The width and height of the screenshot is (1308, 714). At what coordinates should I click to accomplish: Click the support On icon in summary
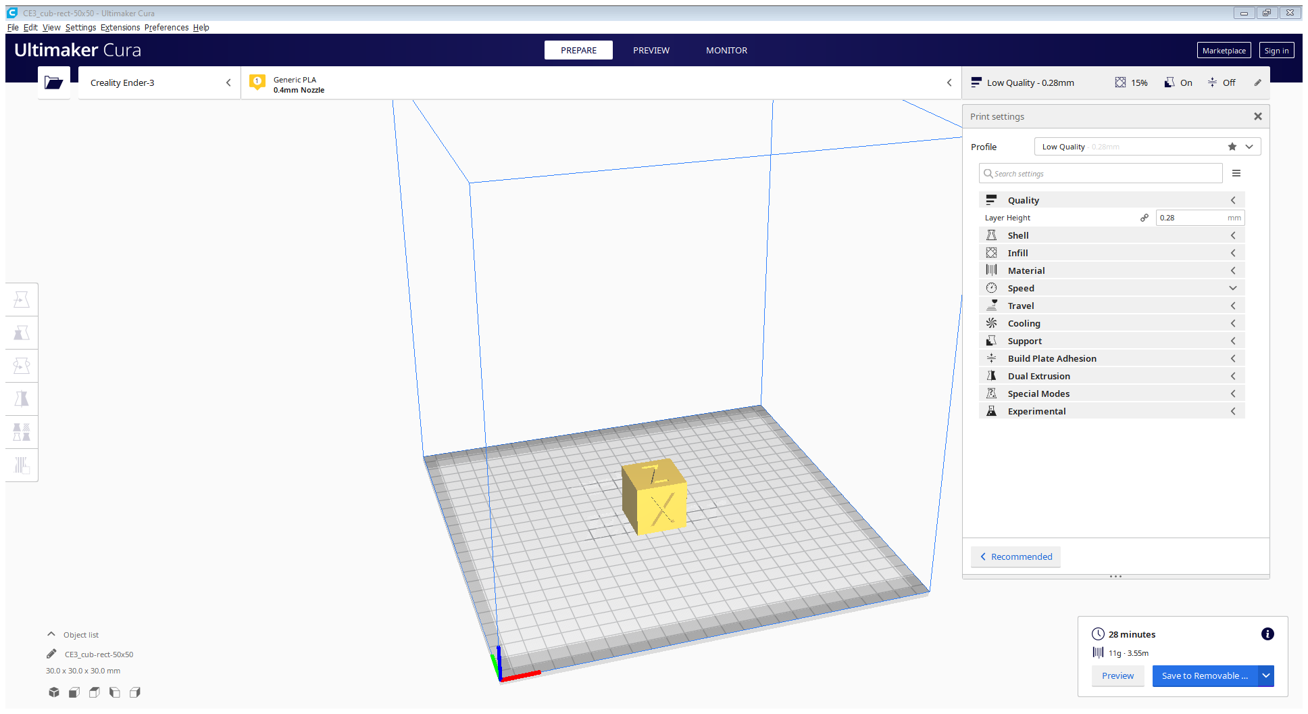click(1169, 83)
